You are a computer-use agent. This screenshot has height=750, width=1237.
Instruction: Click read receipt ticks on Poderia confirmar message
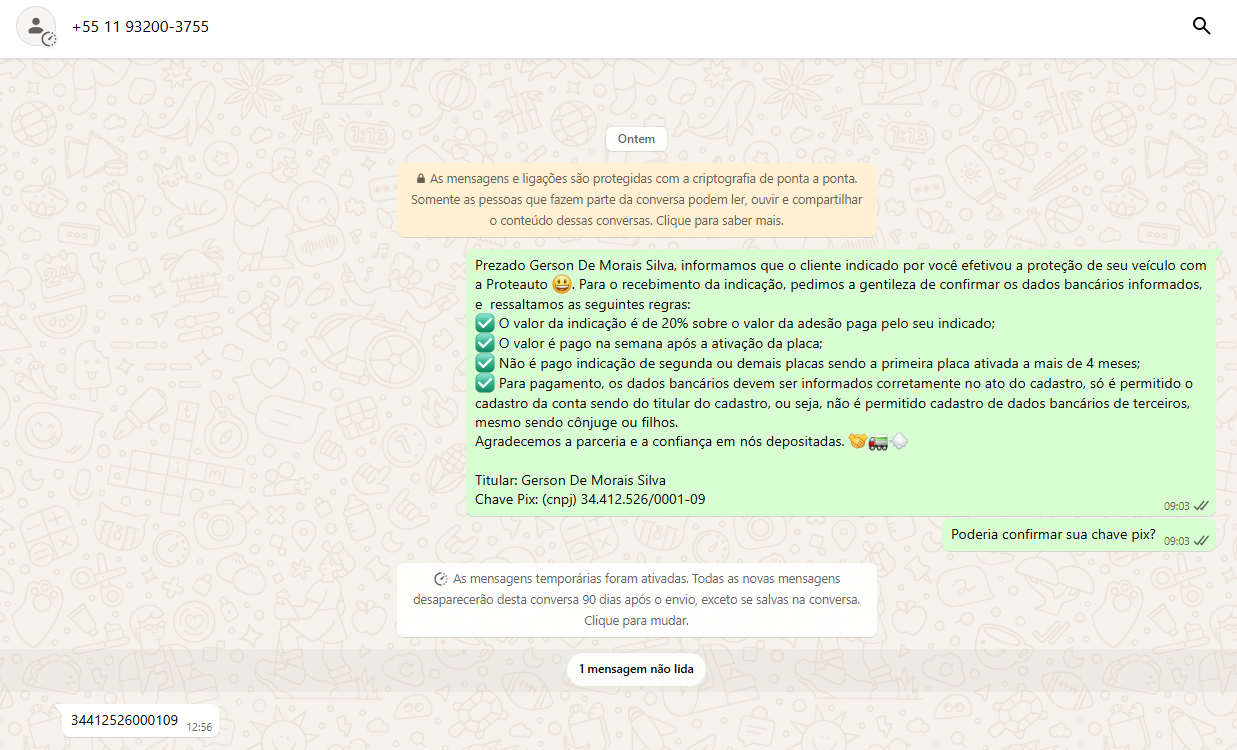[1201, 541]
